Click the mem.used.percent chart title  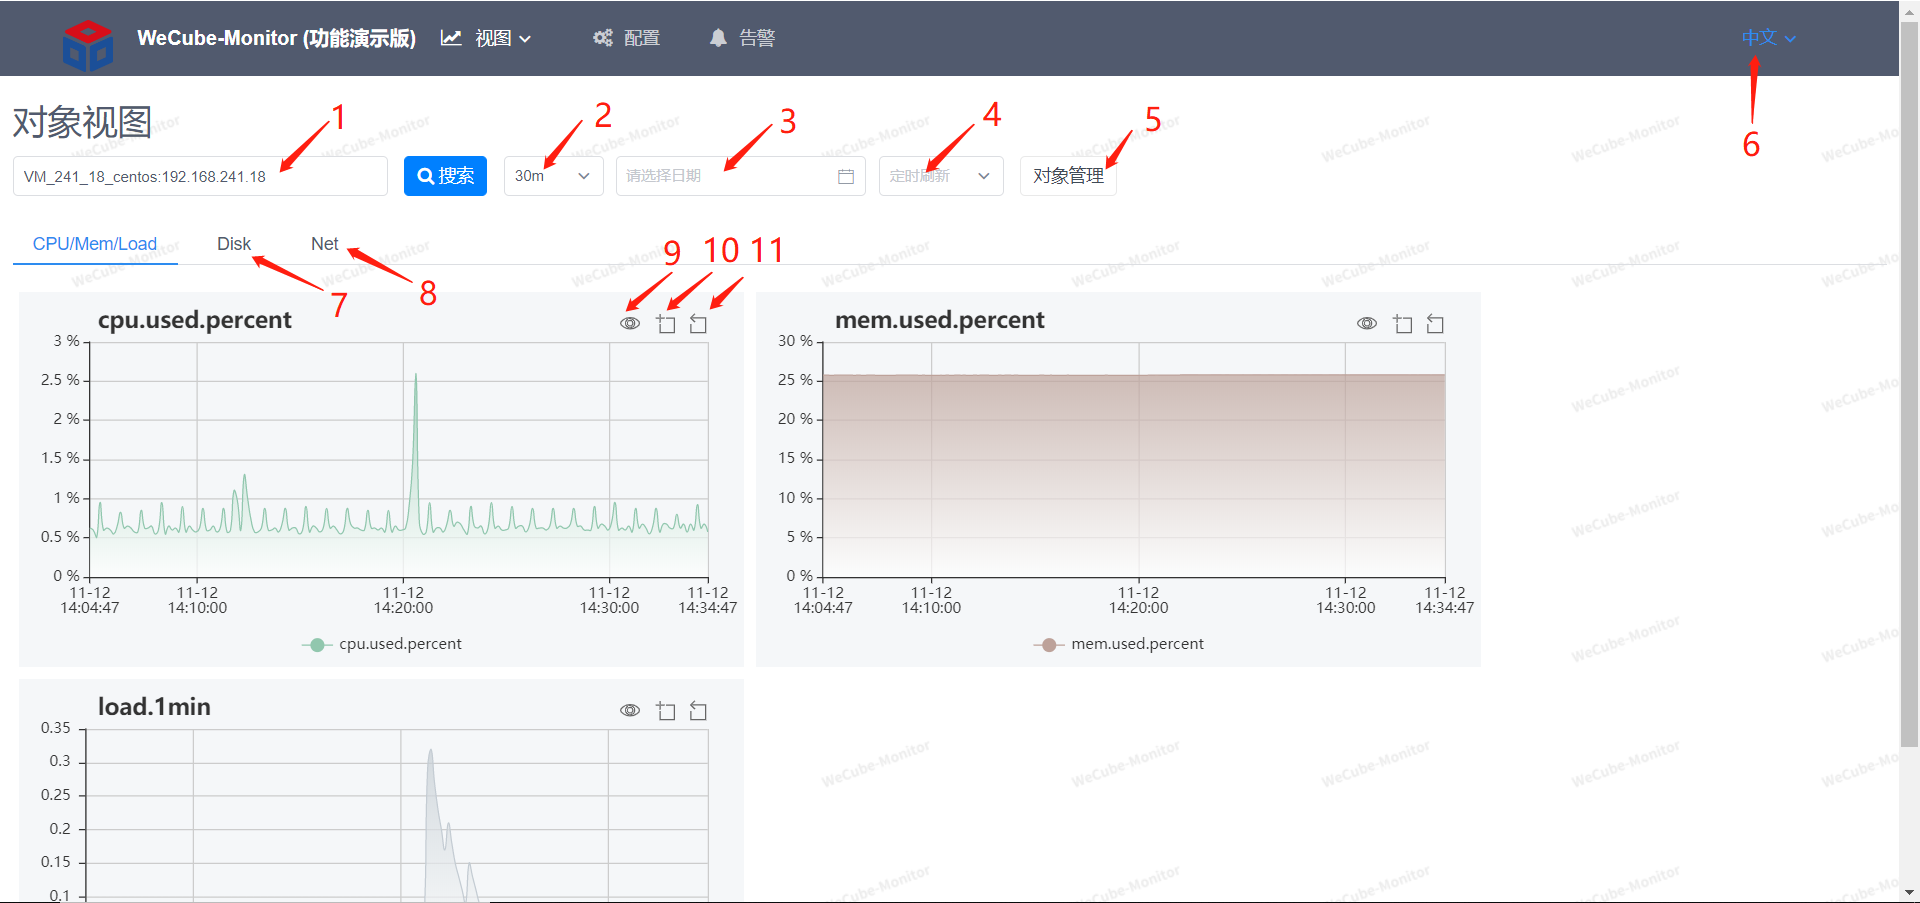click(x=940, y=320)
